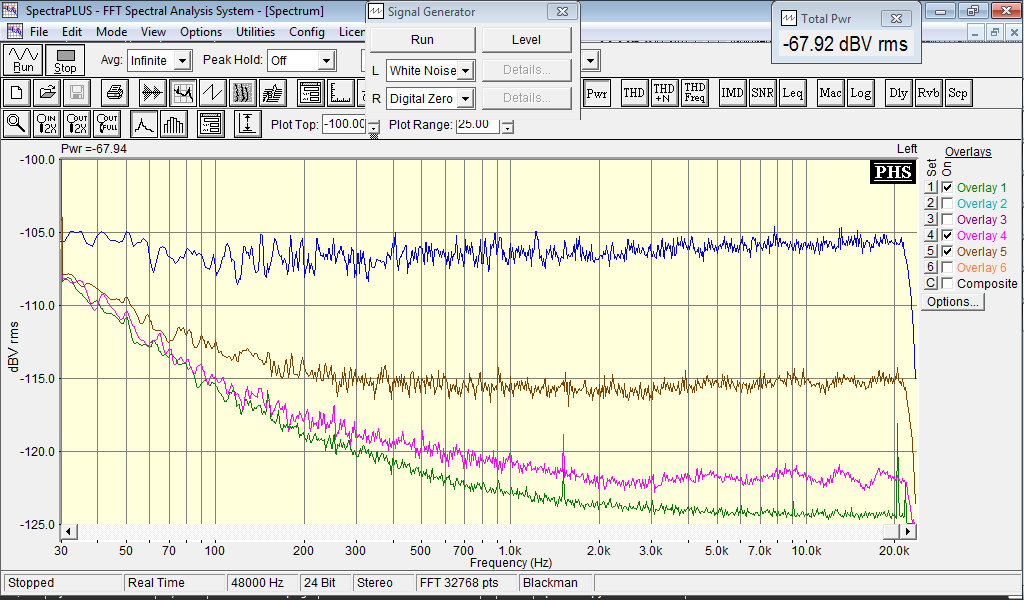Enable the Overlay 6 checkbox
The height and width of the screenshot is (600, 1024).
tap(948, 268)
